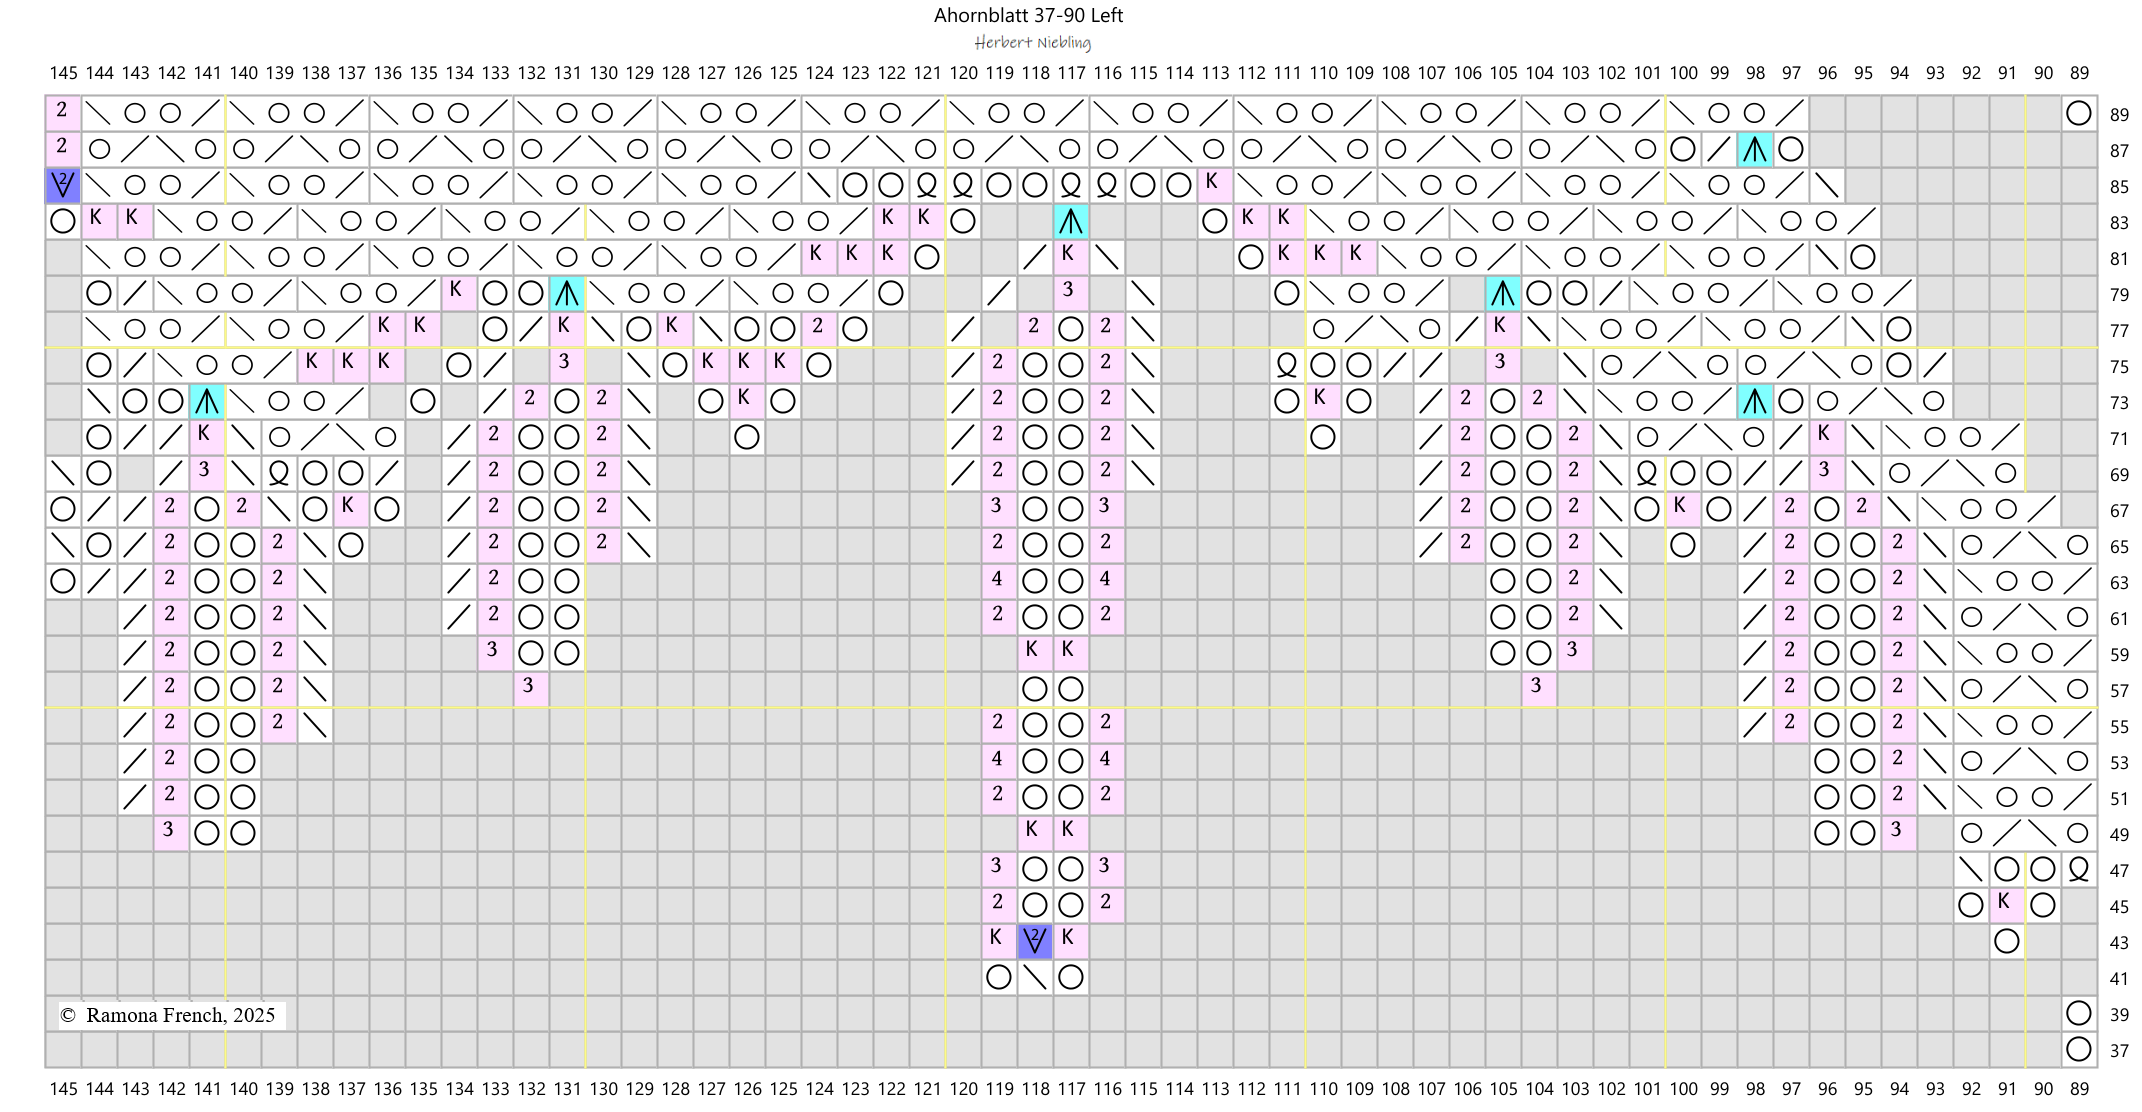Click row 49's pink 3 cell, column 94

tap(1899, 833)
